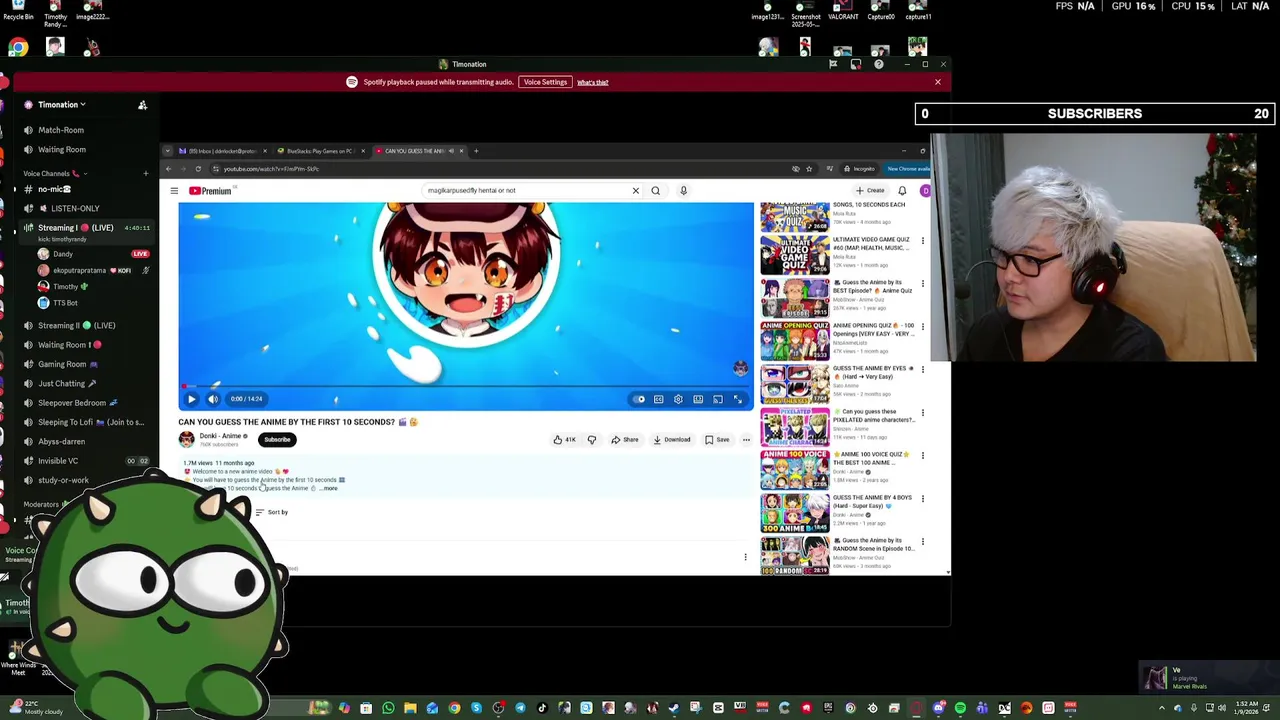Image resolution: width=1280 pixels, height=720 pixels.
Task: Switch to BlueStacks browser tab
Action: click(x=320, y=151)
